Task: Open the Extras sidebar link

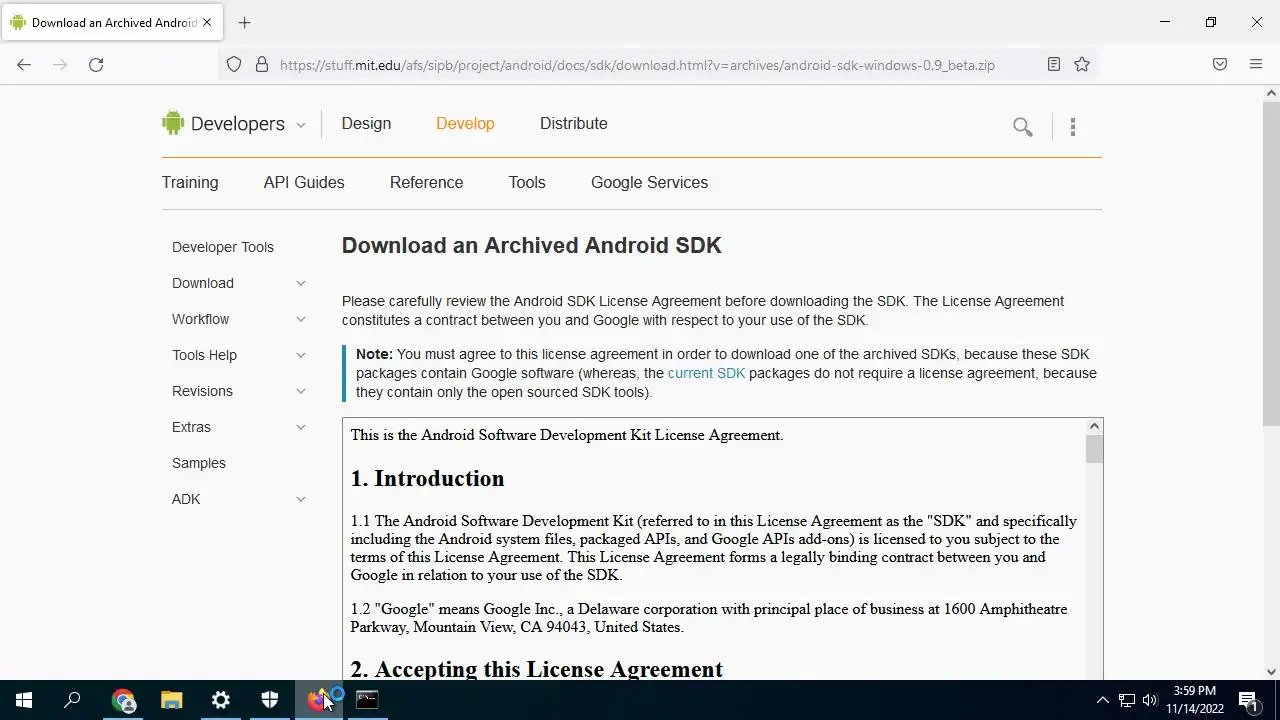Action: coord(191,427)
